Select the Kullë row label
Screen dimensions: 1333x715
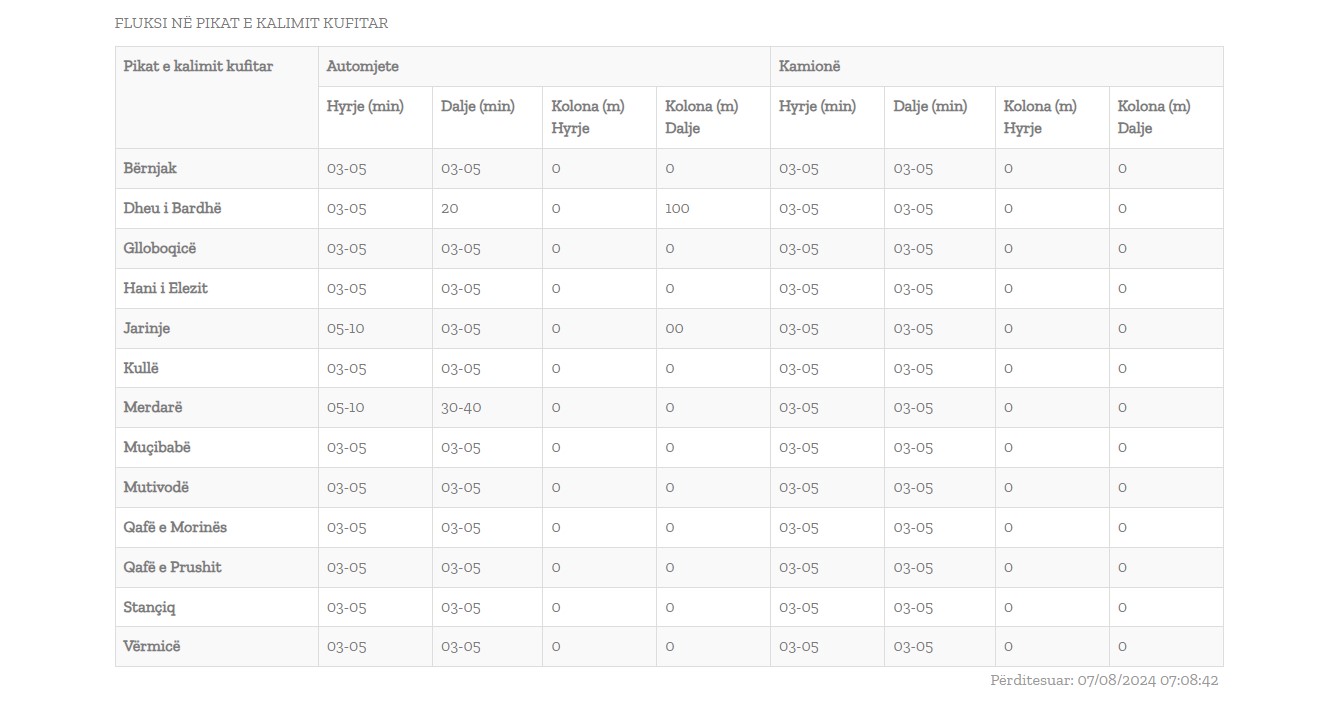coord(141,368)
